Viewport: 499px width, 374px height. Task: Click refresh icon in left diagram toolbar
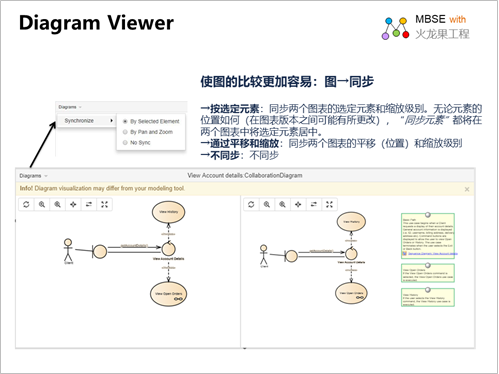tap(26, 204)
